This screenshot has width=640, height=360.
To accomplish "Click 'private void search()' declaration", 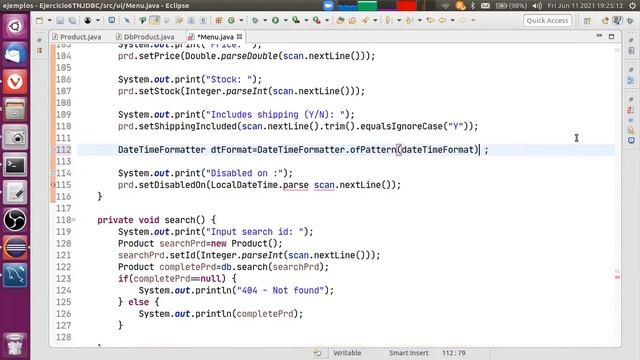I will (x=156, y=220).
